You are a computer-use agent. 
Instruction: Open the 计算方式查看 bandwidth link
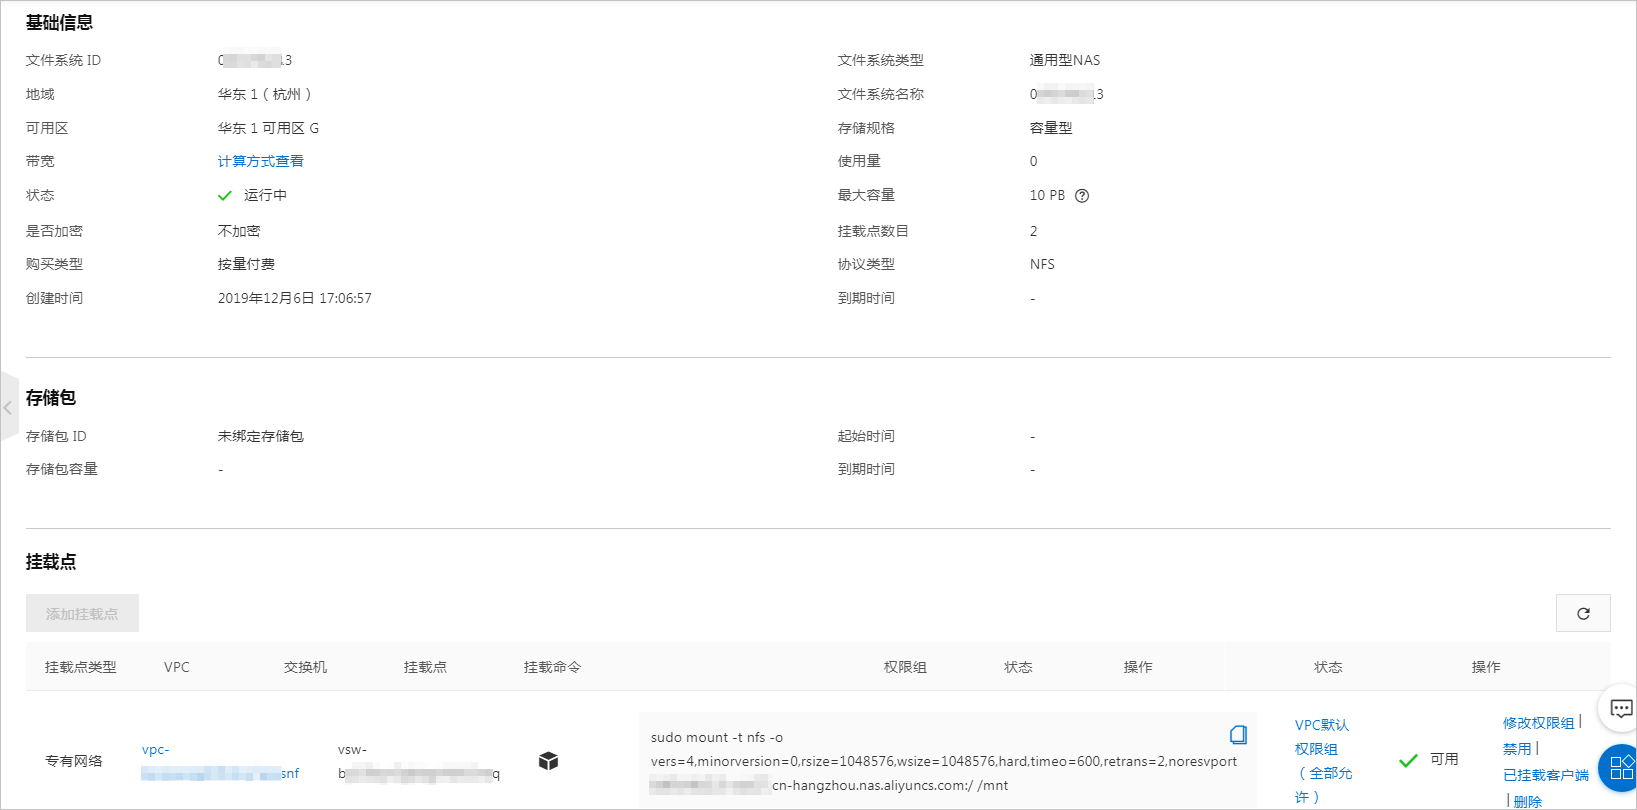coord(261,161)
